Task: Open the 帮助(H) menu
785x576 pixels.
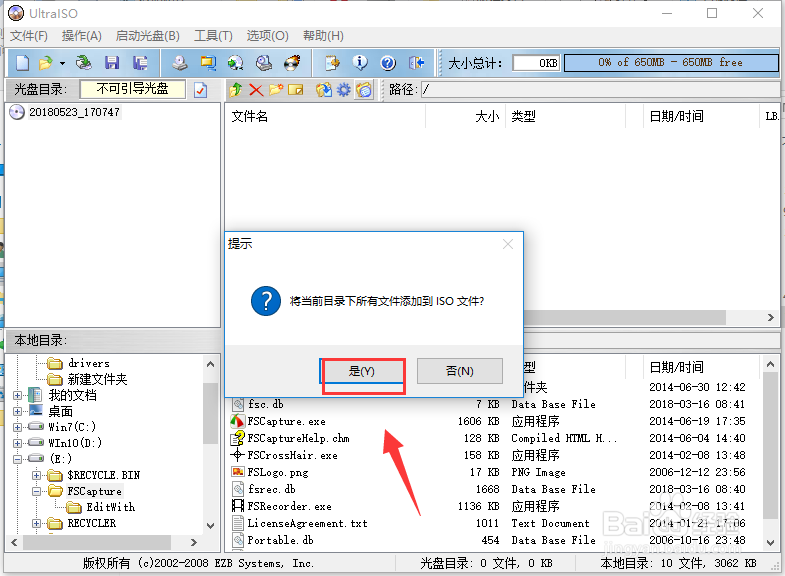Action: pos(323,36)
